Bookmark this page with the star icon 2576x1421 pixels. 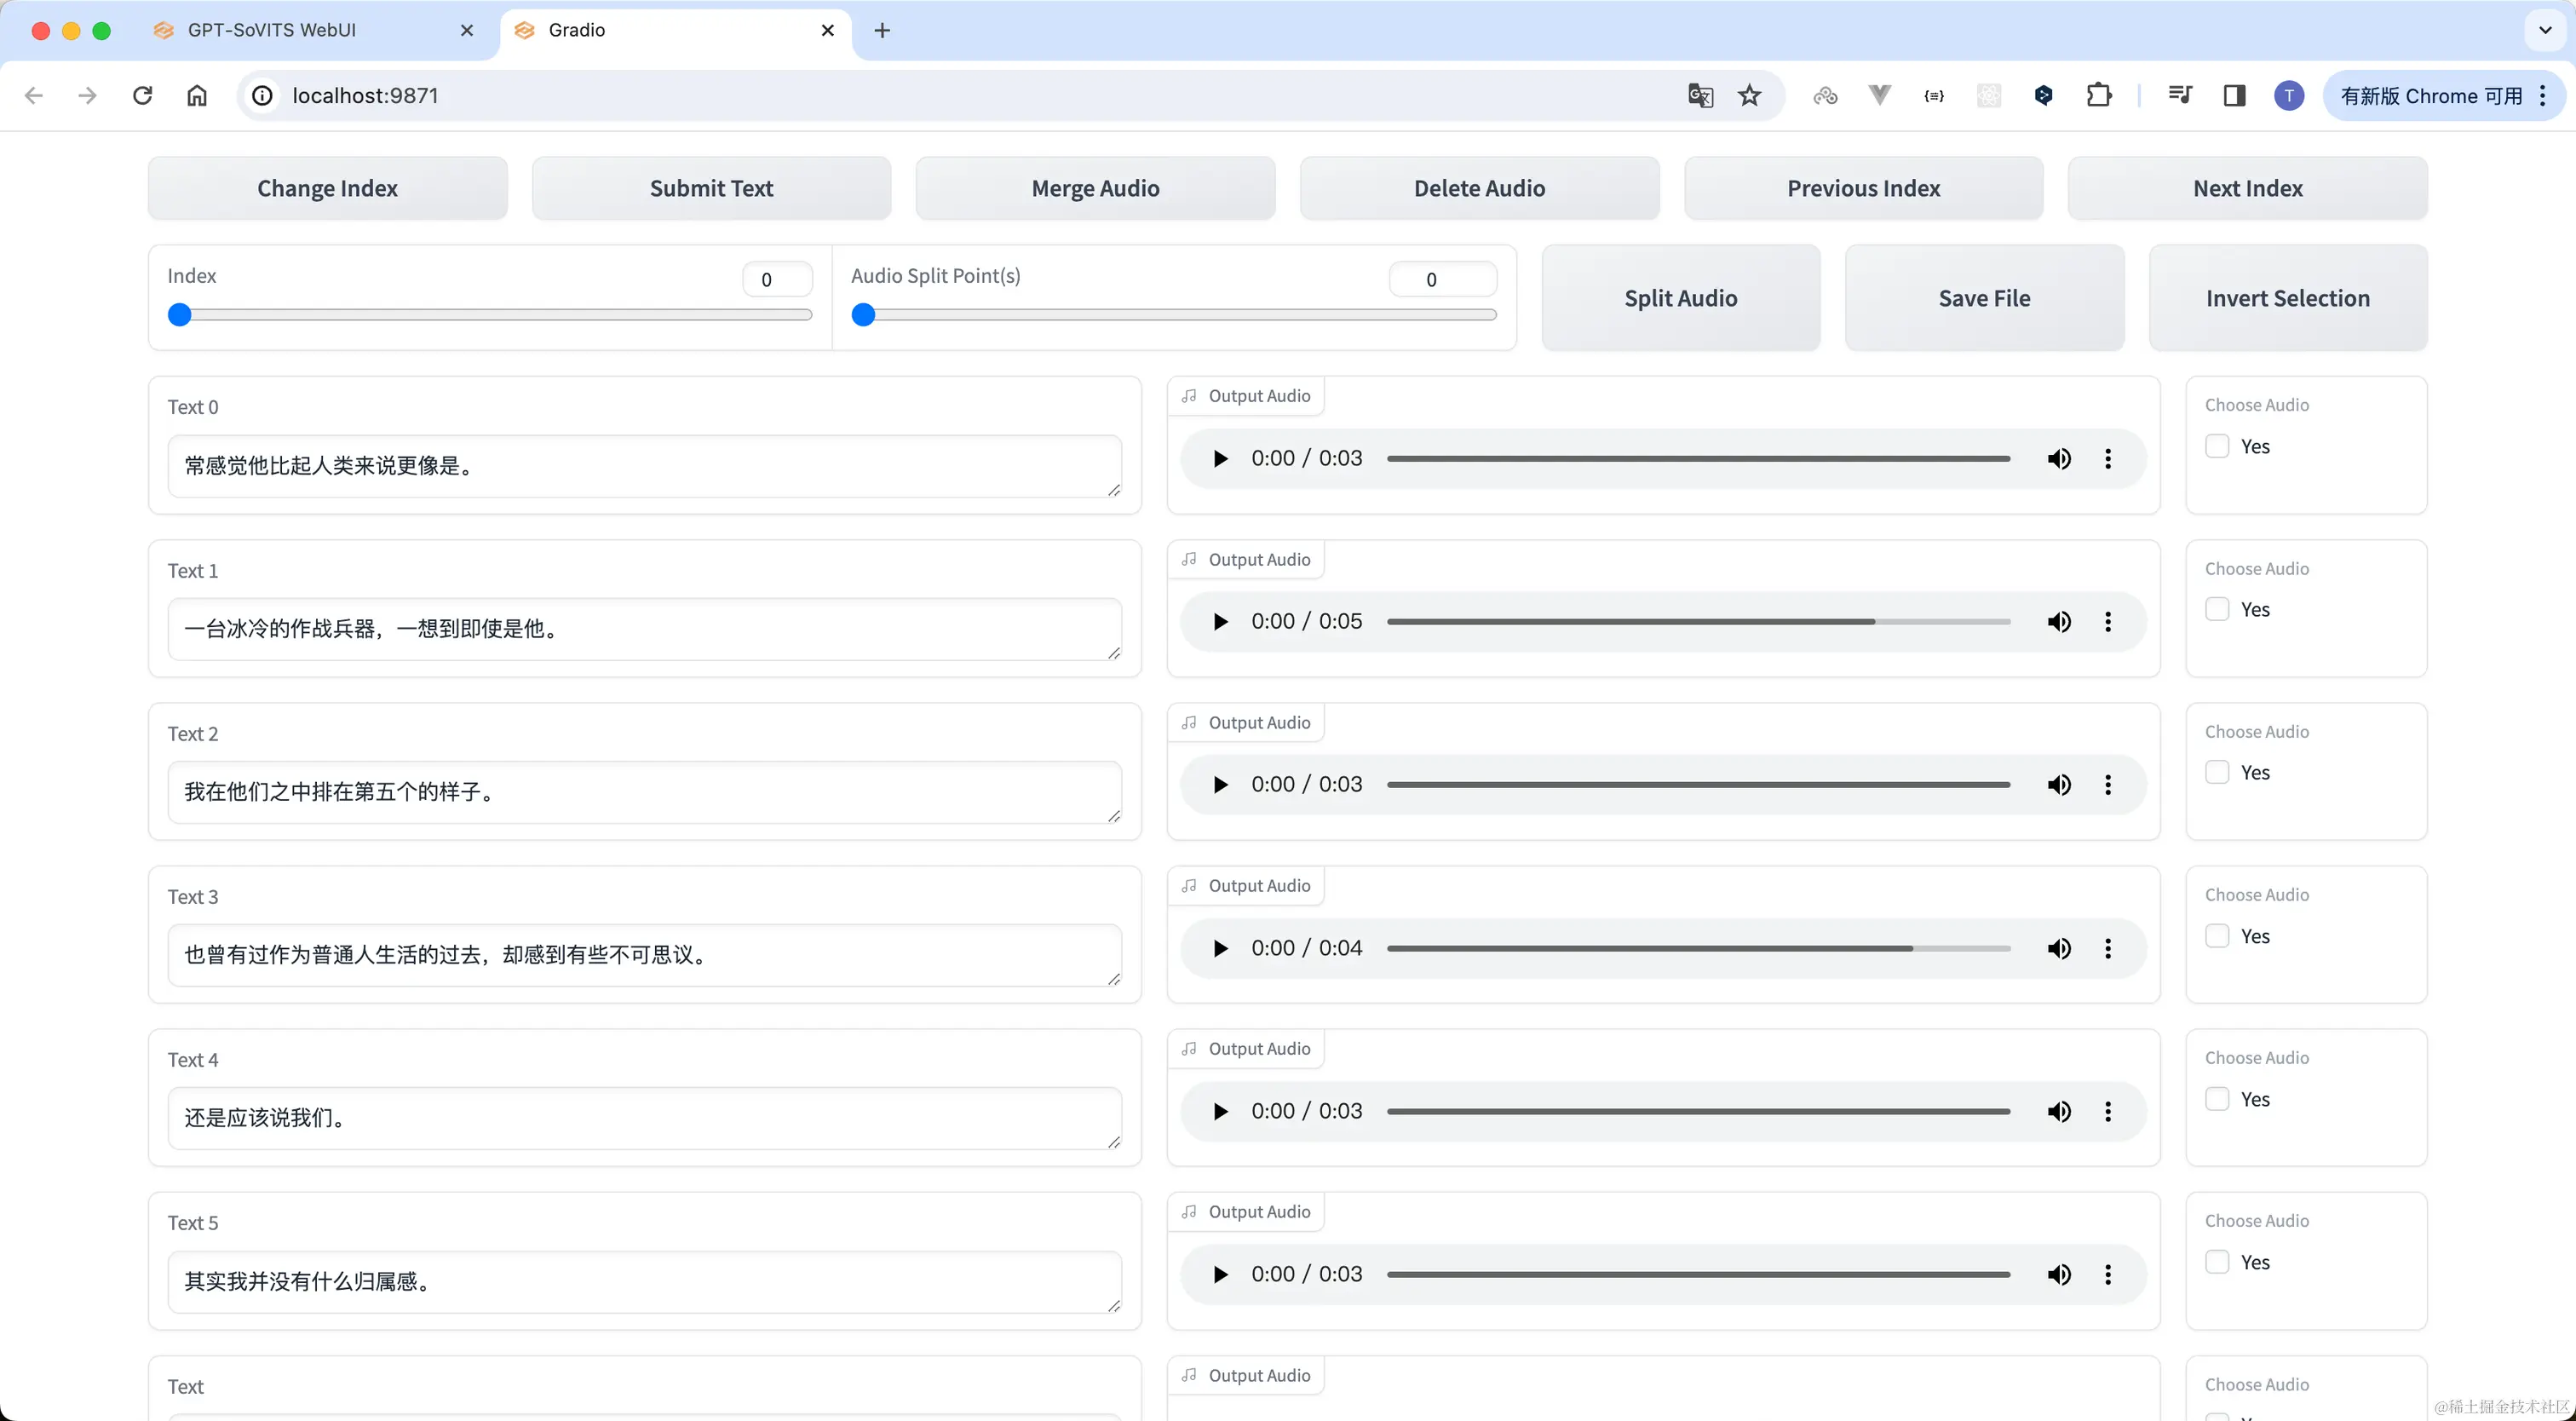click(x=1749, y=96)
